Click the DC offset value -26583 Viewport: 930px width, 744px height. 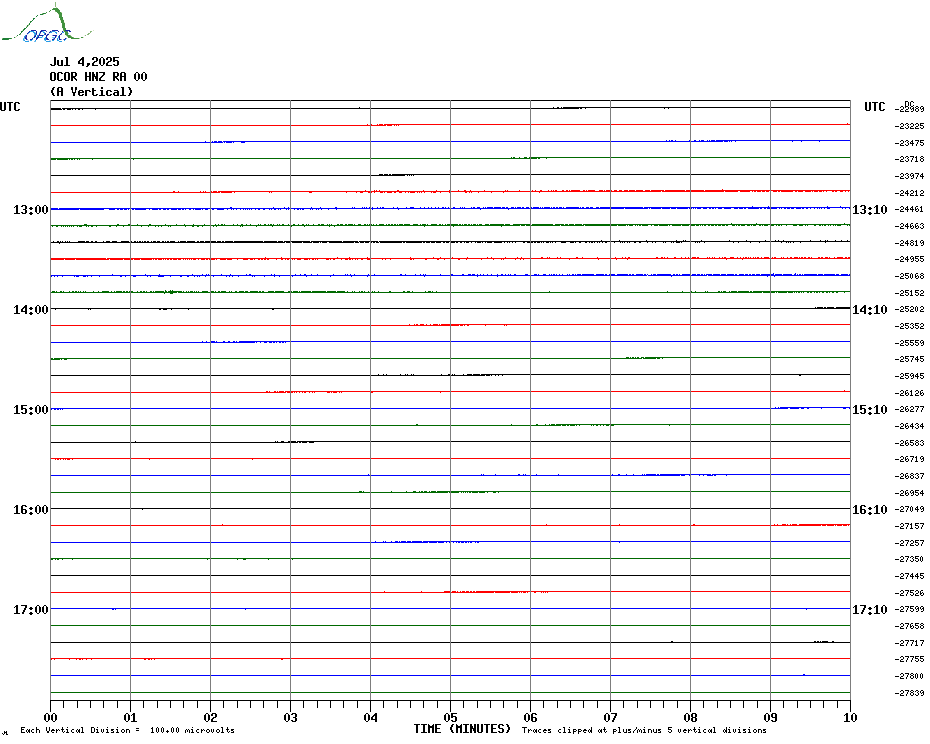[x=909, y=443]
